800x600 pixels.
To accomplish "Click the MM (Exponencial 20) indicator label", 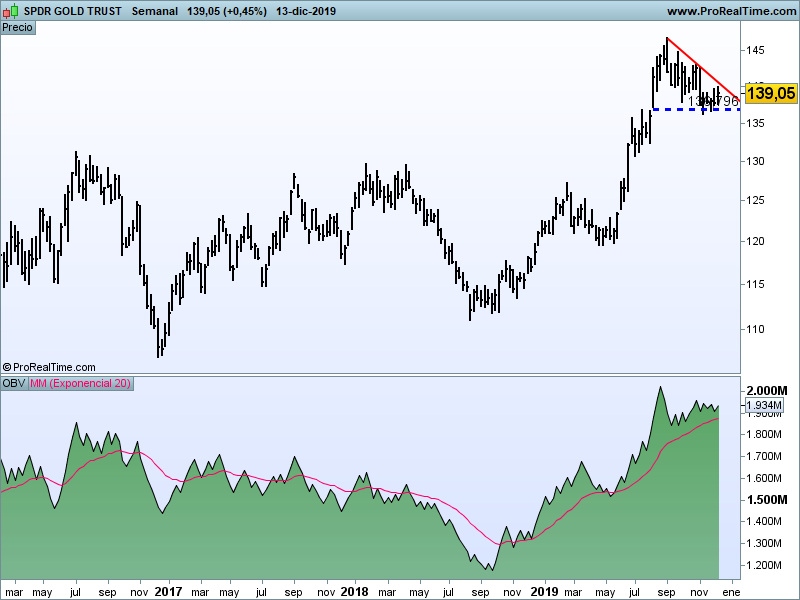I will pyautogui.click(x=80, y=384).
